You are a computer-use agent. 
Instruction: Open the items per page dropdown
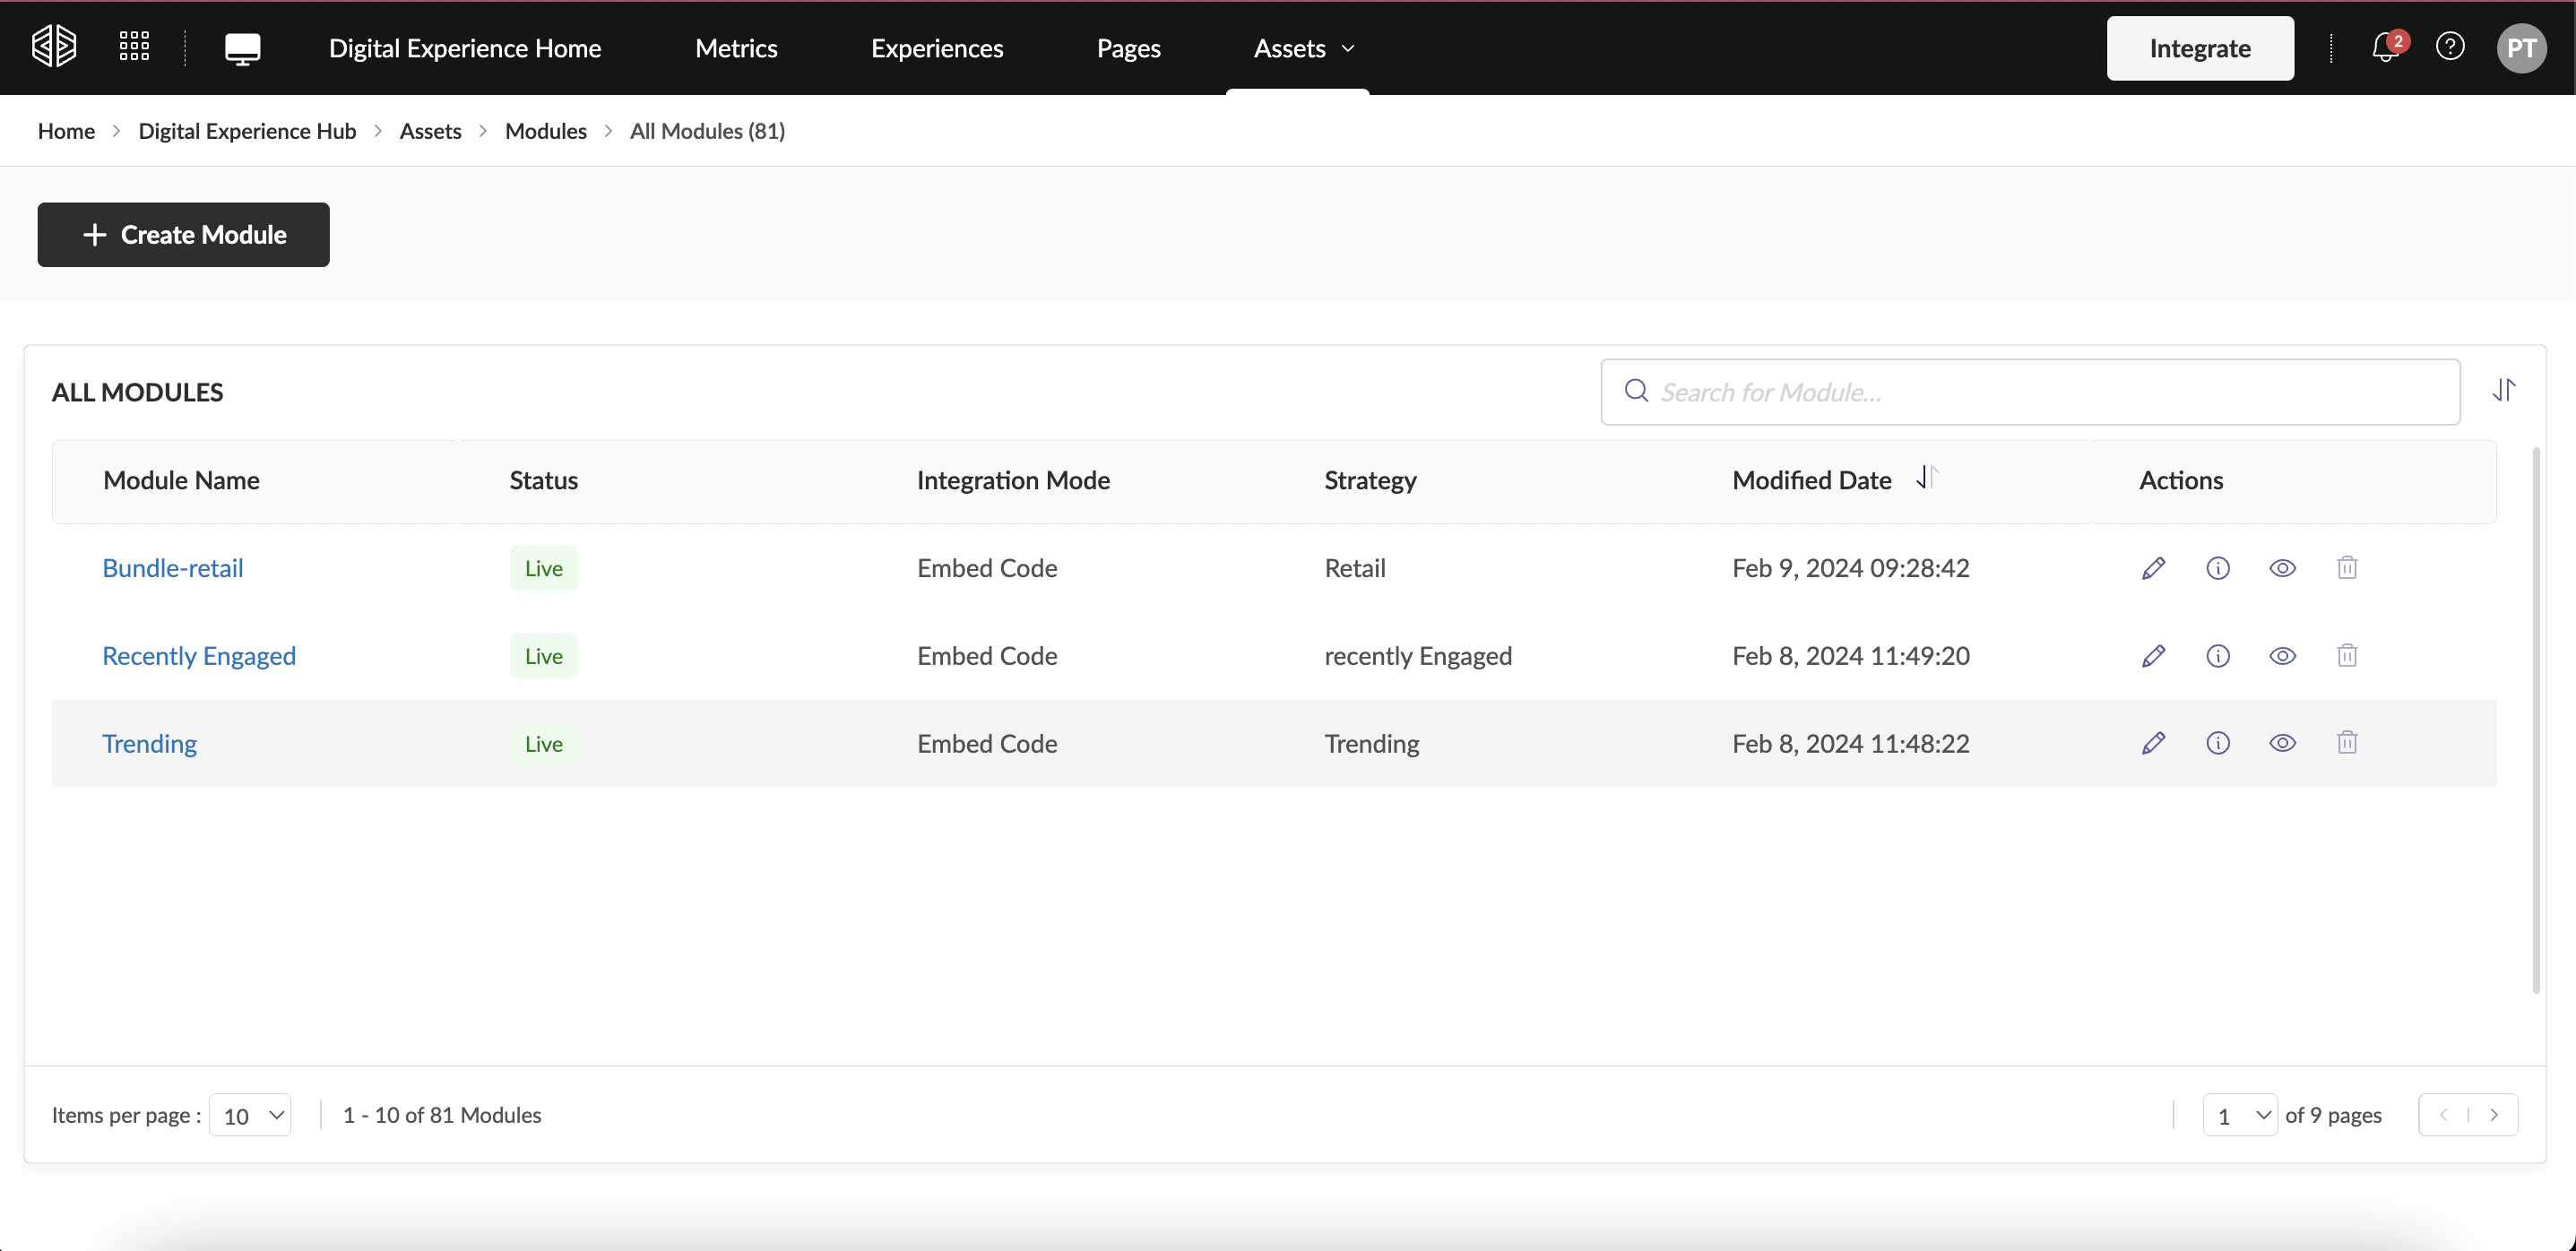click(x=250, y=1115)
